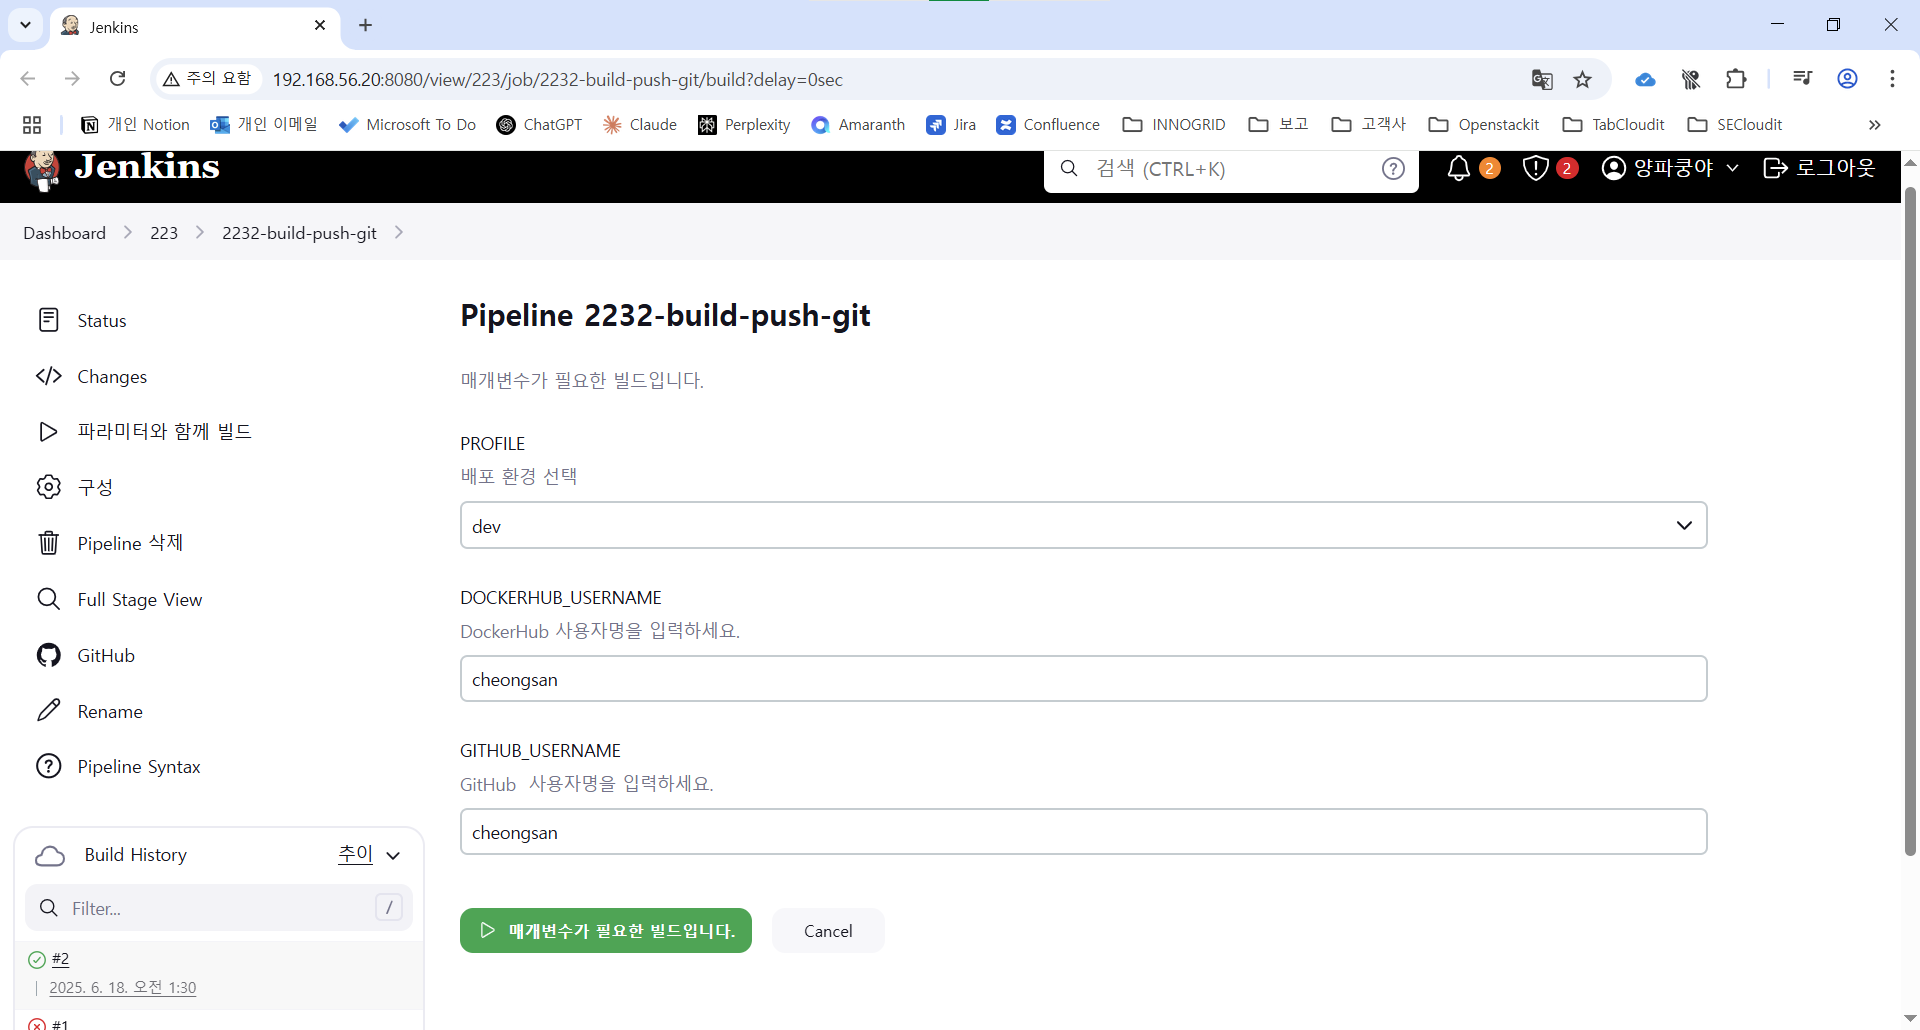Click the search help question mark icon
The height and width of the screenshot is (1030, 1920).
pos(1393,169)
